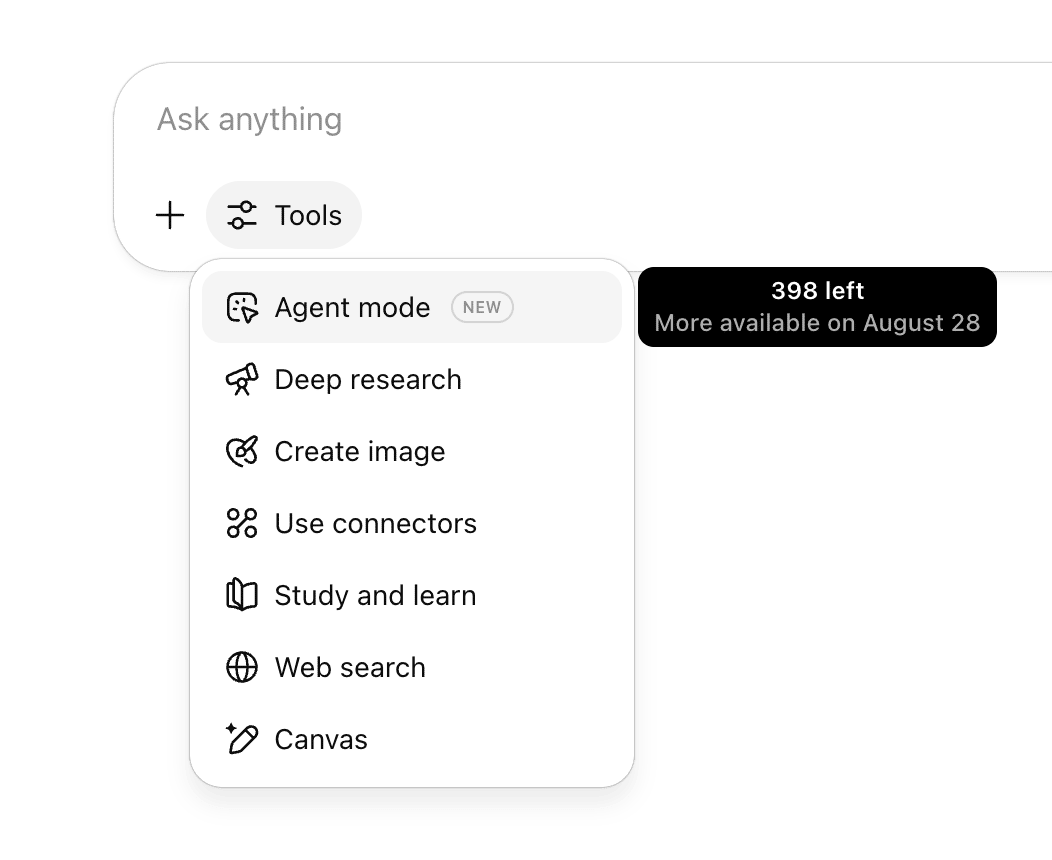Click the Study and learn book icon

pyautogui.click(x=242, y=596)
